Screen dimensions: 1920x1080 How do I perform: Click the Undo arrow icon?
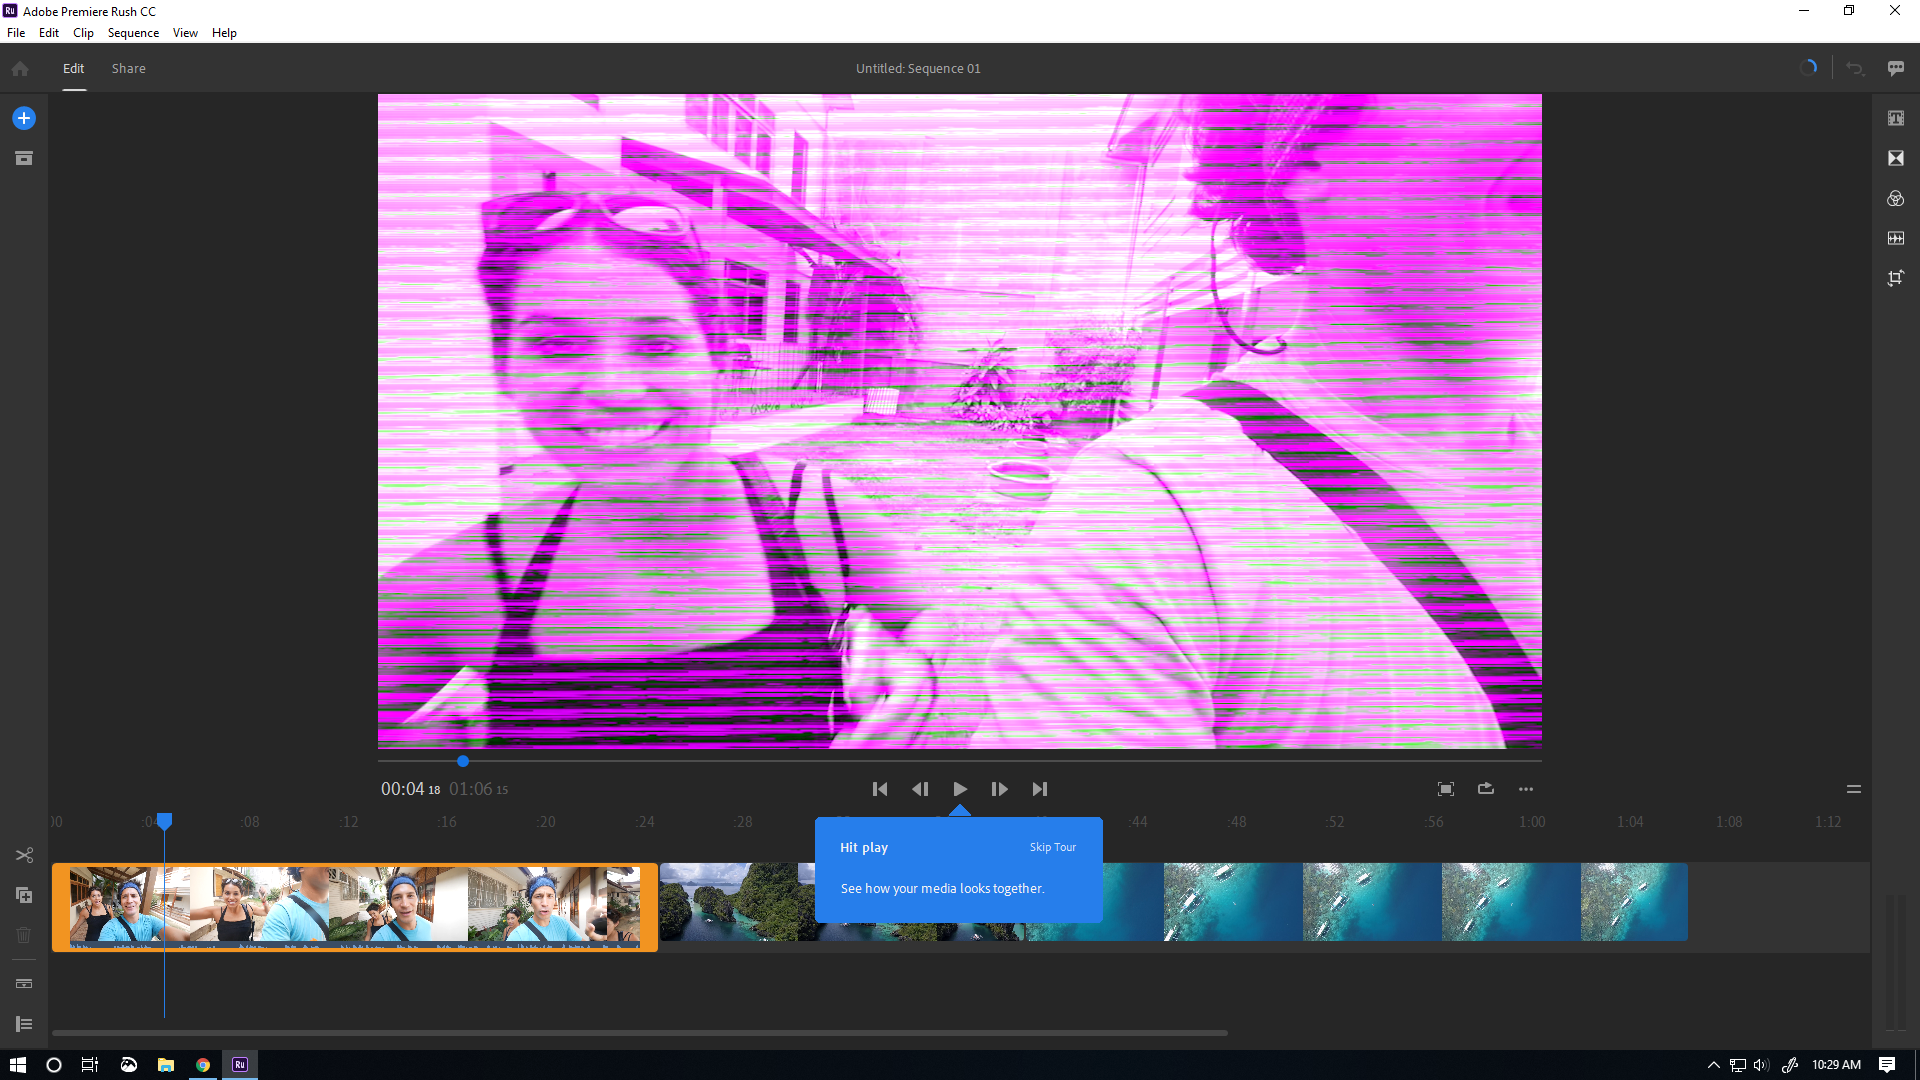coord(1855,68)
